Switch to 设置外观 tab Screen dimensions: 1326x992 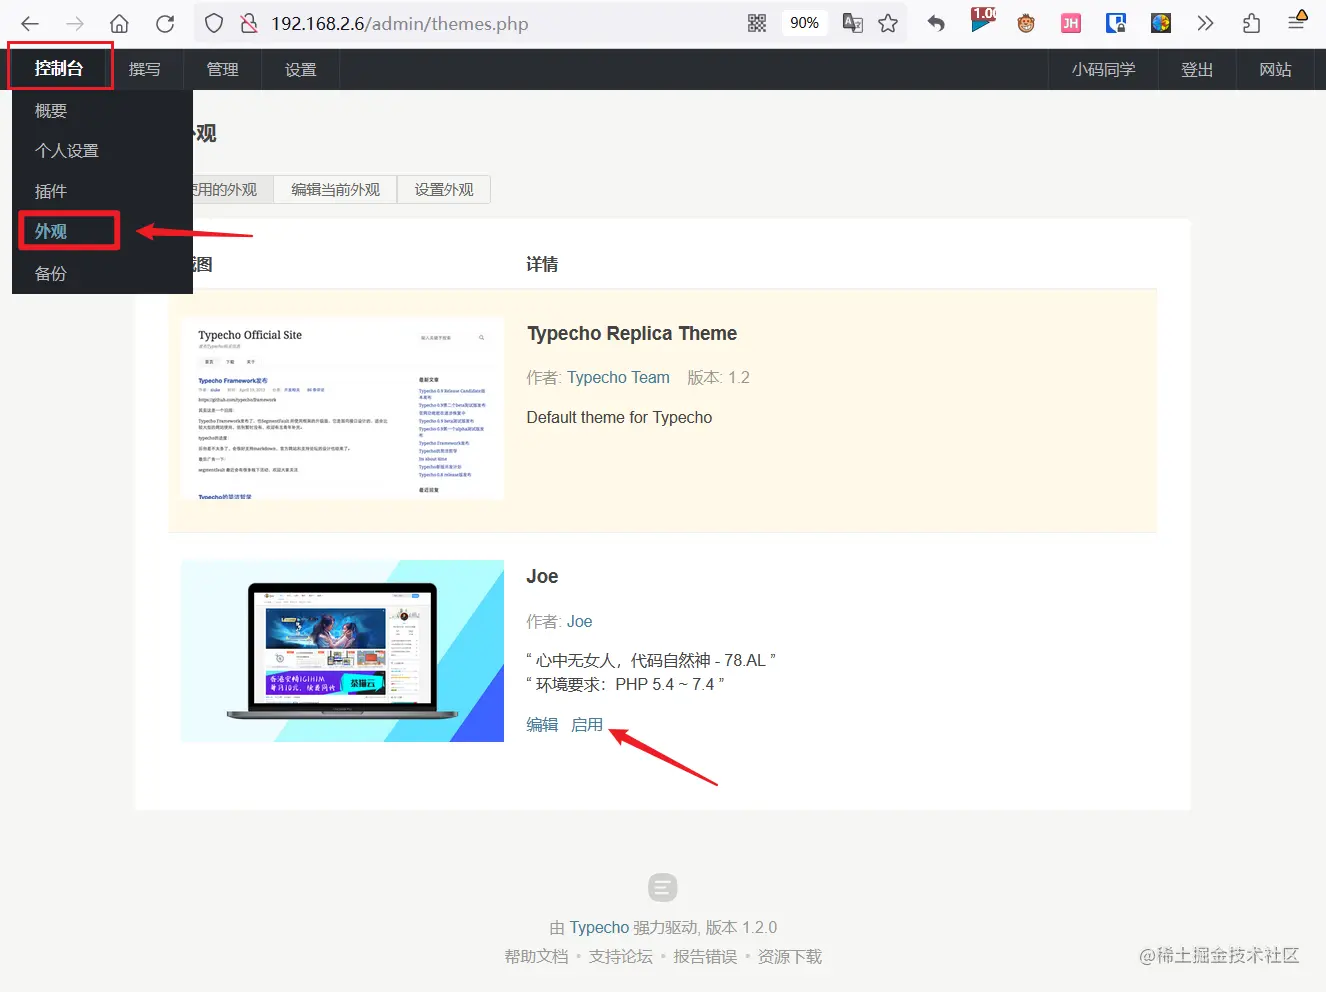(444, 189)
